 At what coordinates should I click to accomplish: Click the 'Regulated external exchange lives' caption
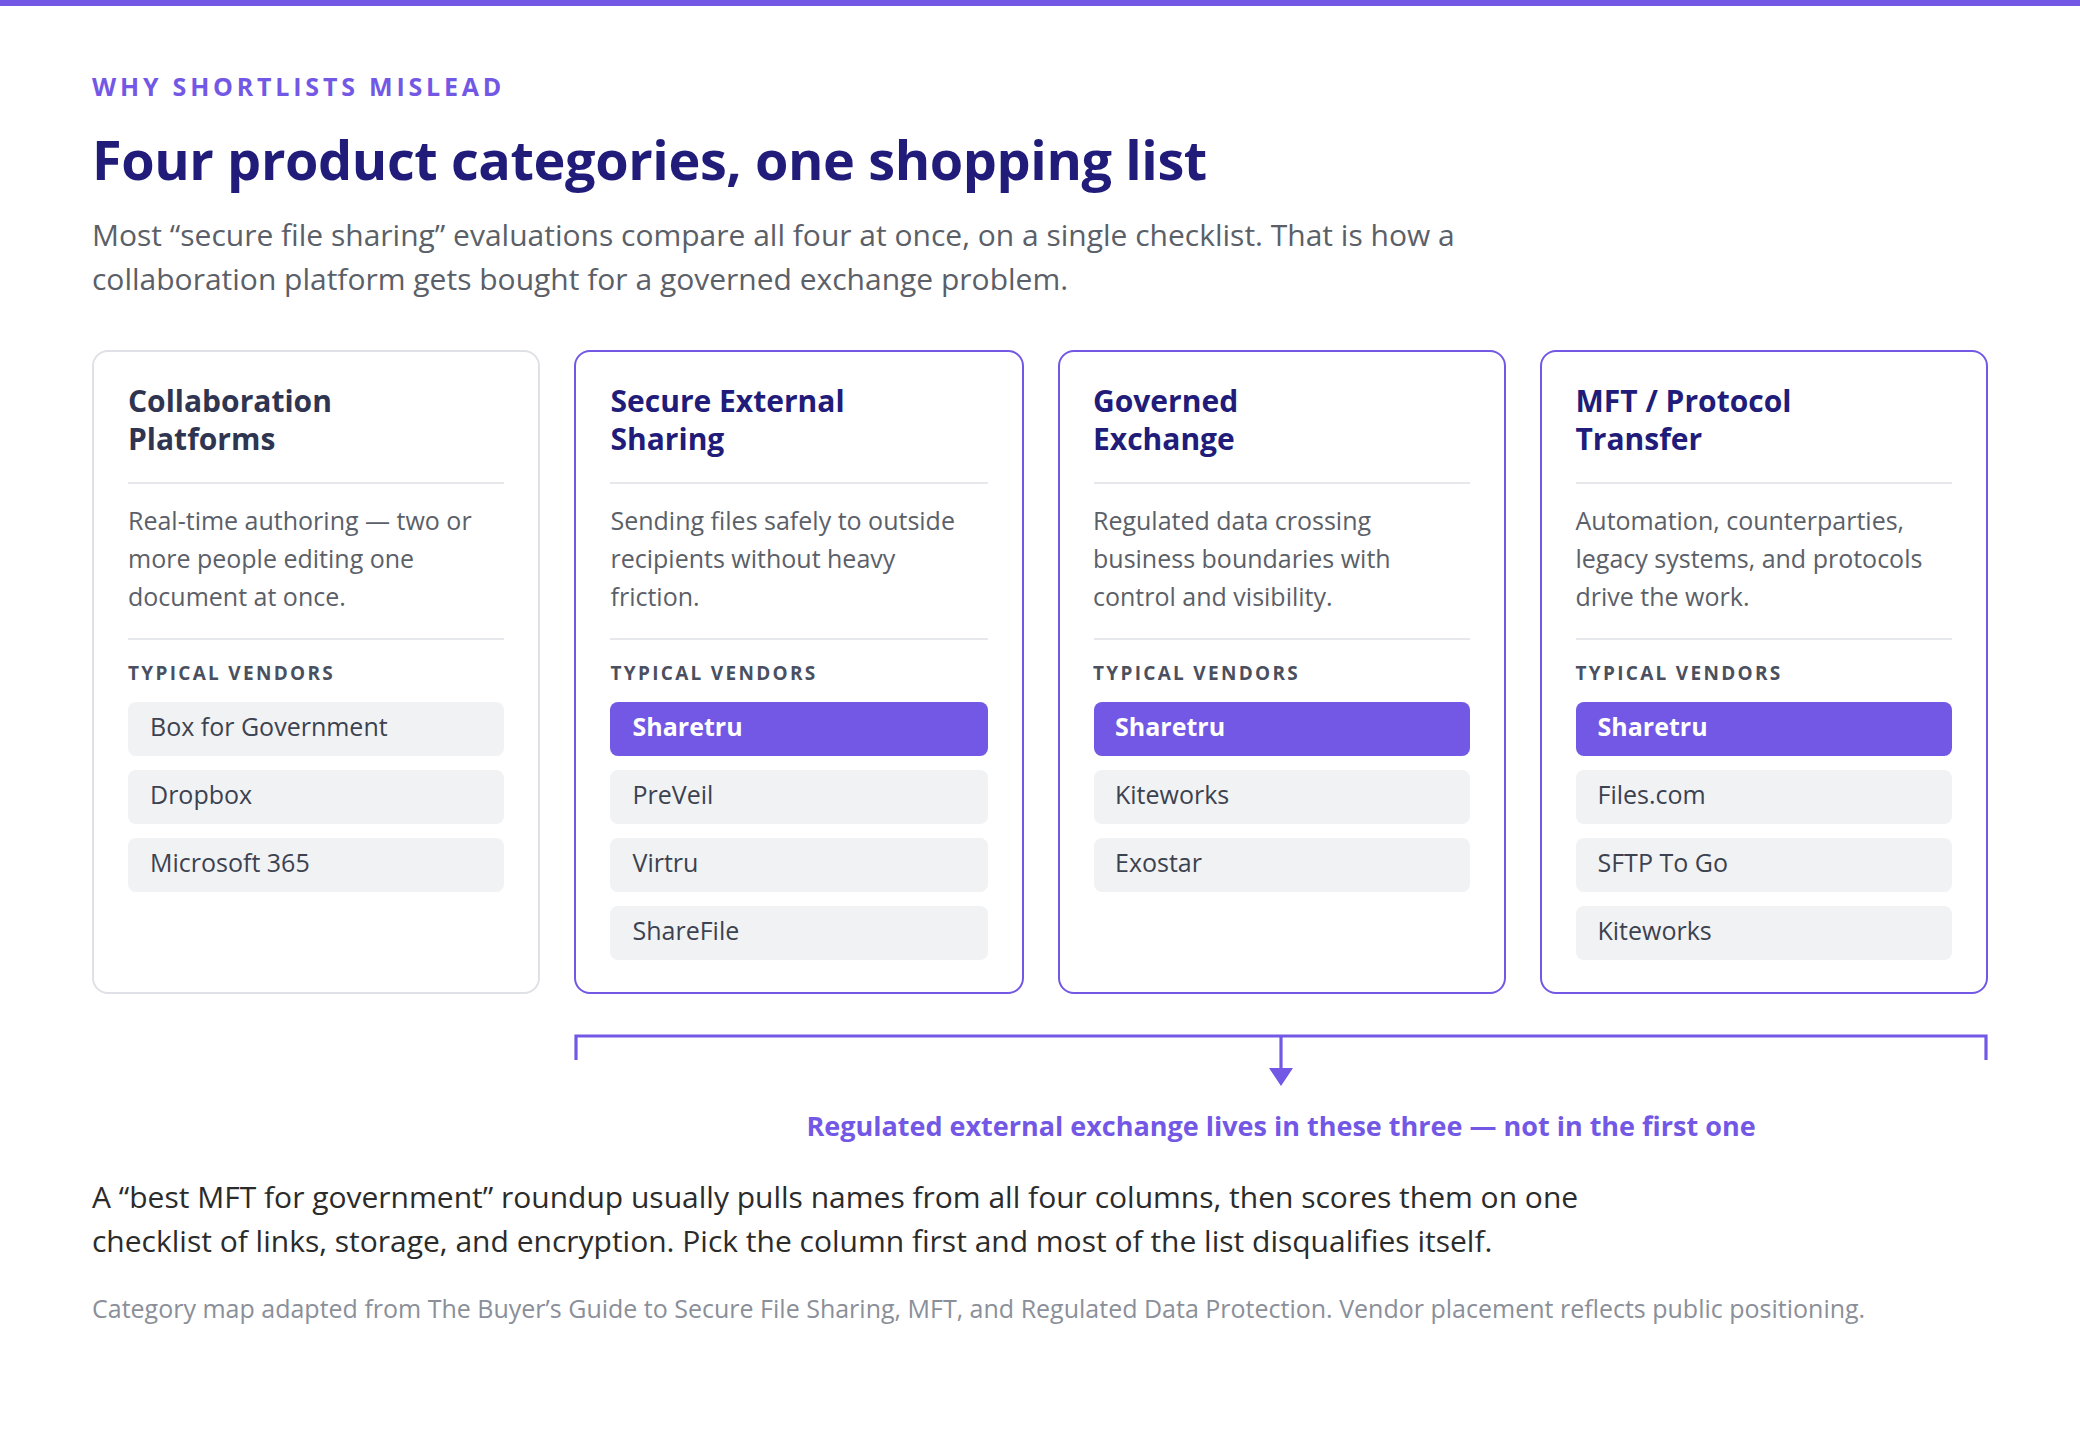click(1281, 1126)
